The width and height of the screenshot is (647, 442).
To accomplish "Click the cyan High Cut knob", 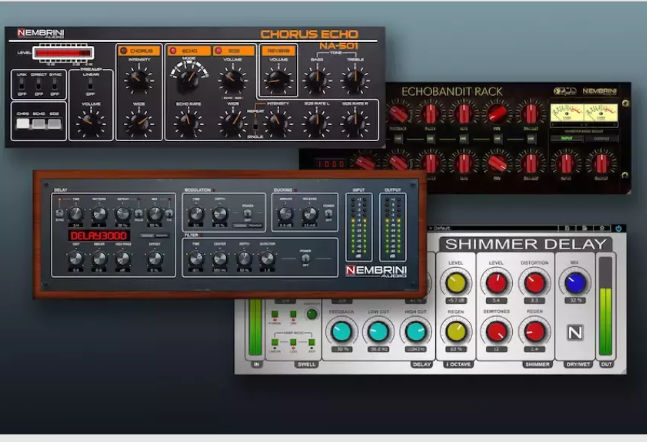I will pos(415,331).
